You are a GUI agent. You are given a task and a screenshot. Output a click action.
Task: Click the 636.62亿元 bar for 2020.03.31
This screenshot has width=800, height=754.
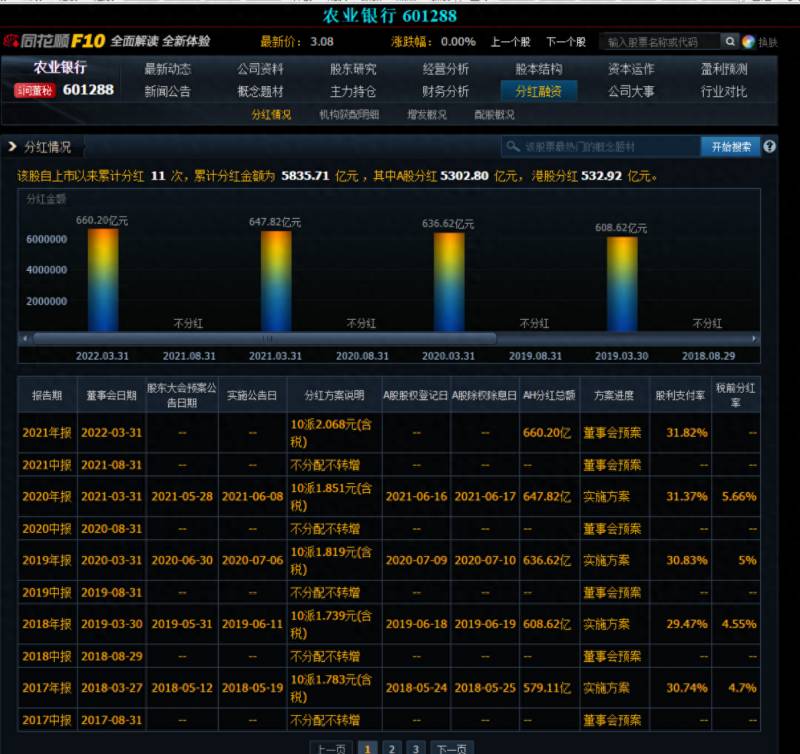point(449,282)
